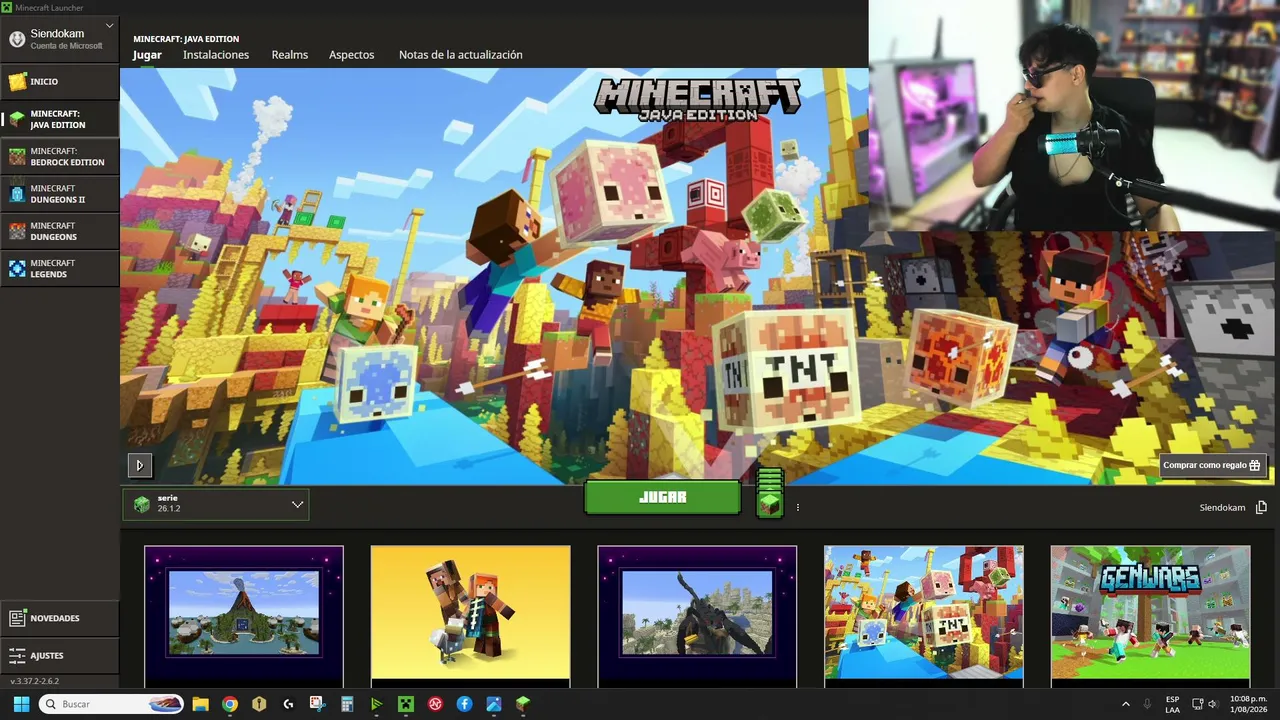Open File Explorer from the taskbar
This screenshot has height=720, width=1280.
200,704
